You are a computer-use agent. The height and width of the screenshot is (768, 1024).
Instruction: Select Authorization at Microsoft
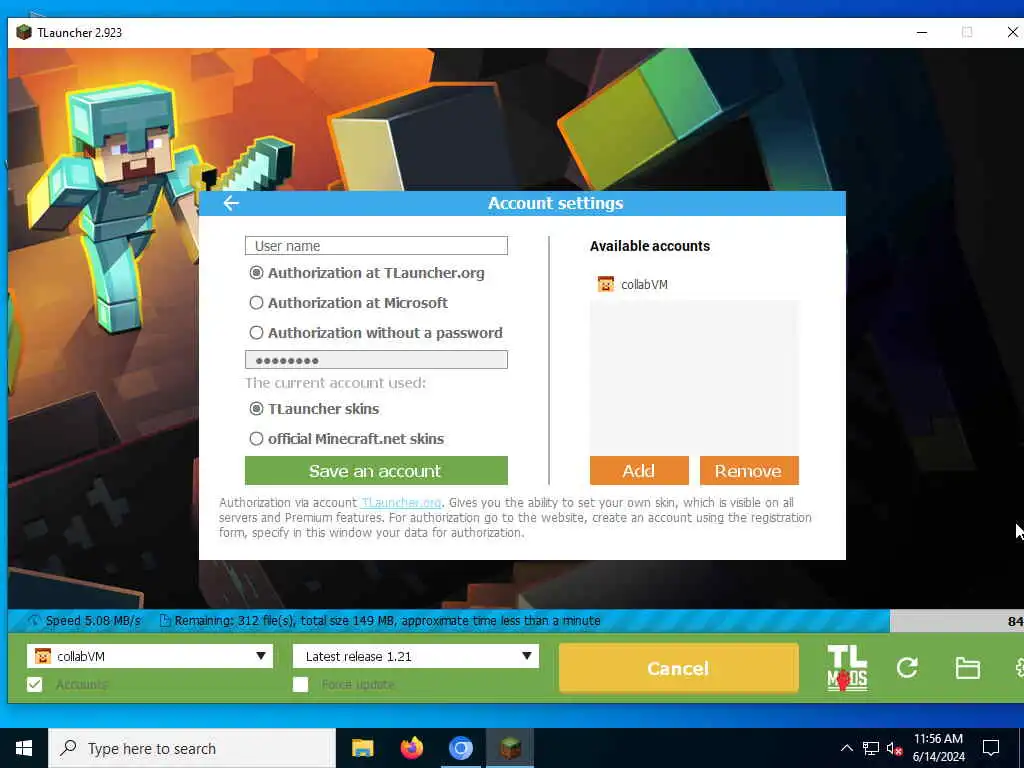[257, 303]
